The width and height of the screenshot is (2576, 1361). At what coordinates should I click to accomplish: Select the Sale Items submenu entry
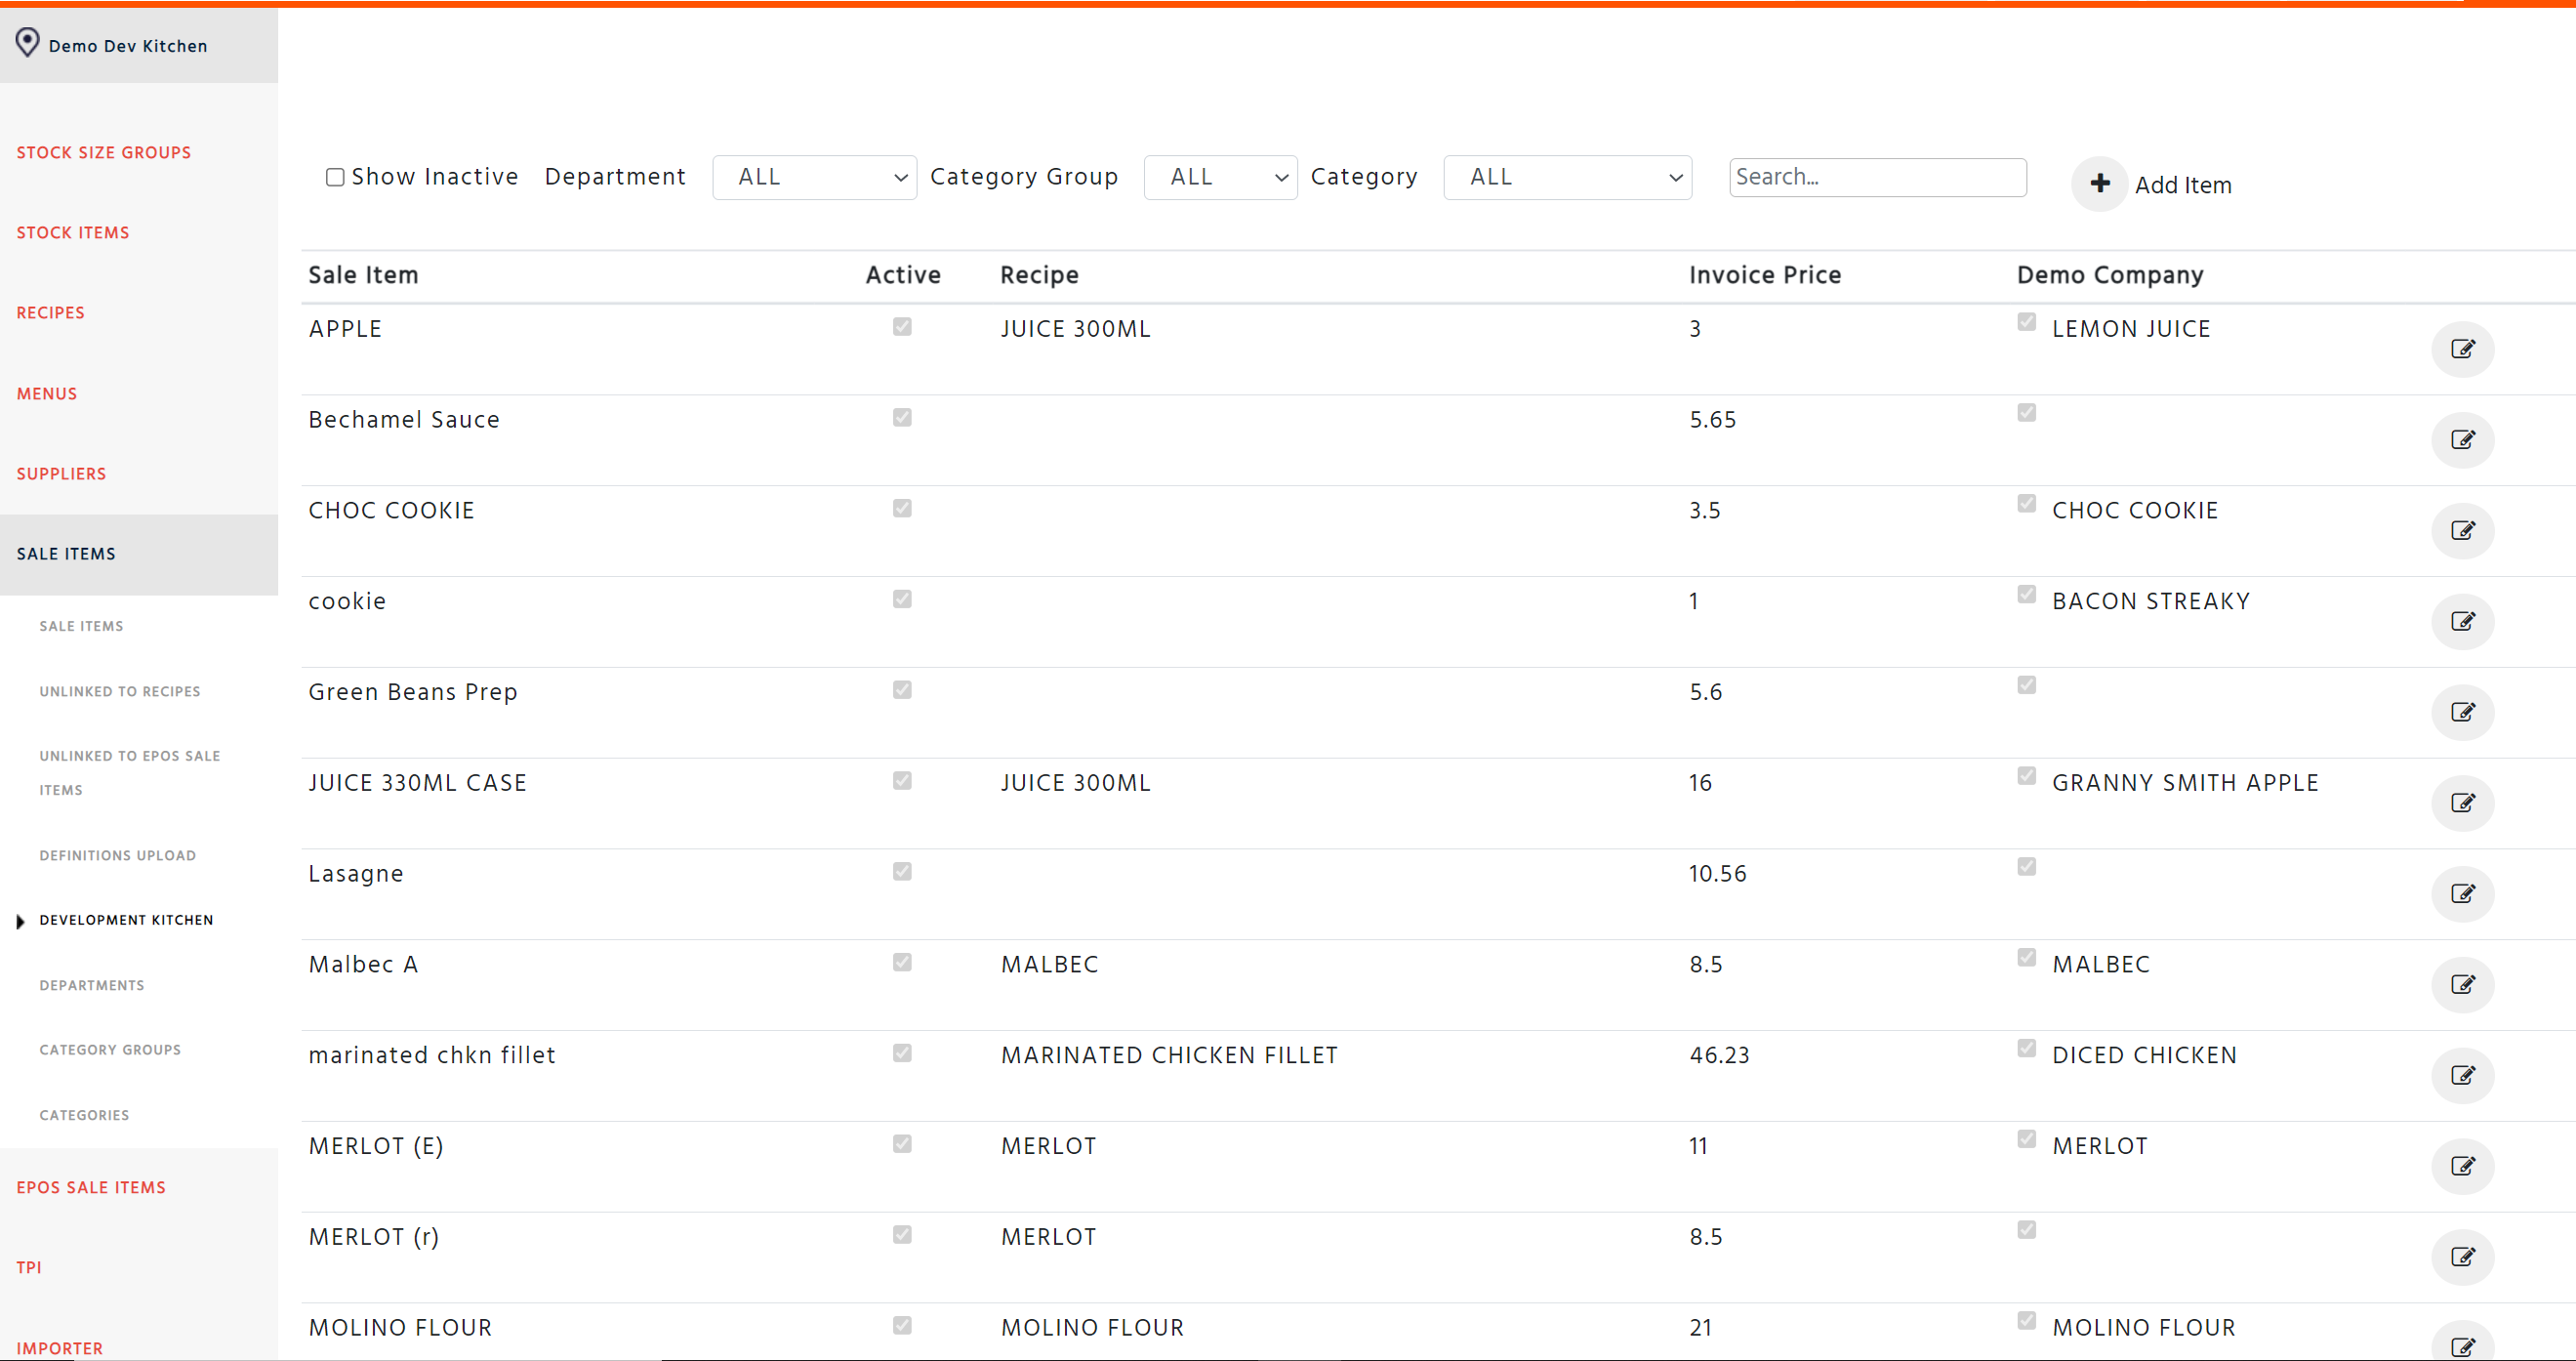tap(81, 627)
